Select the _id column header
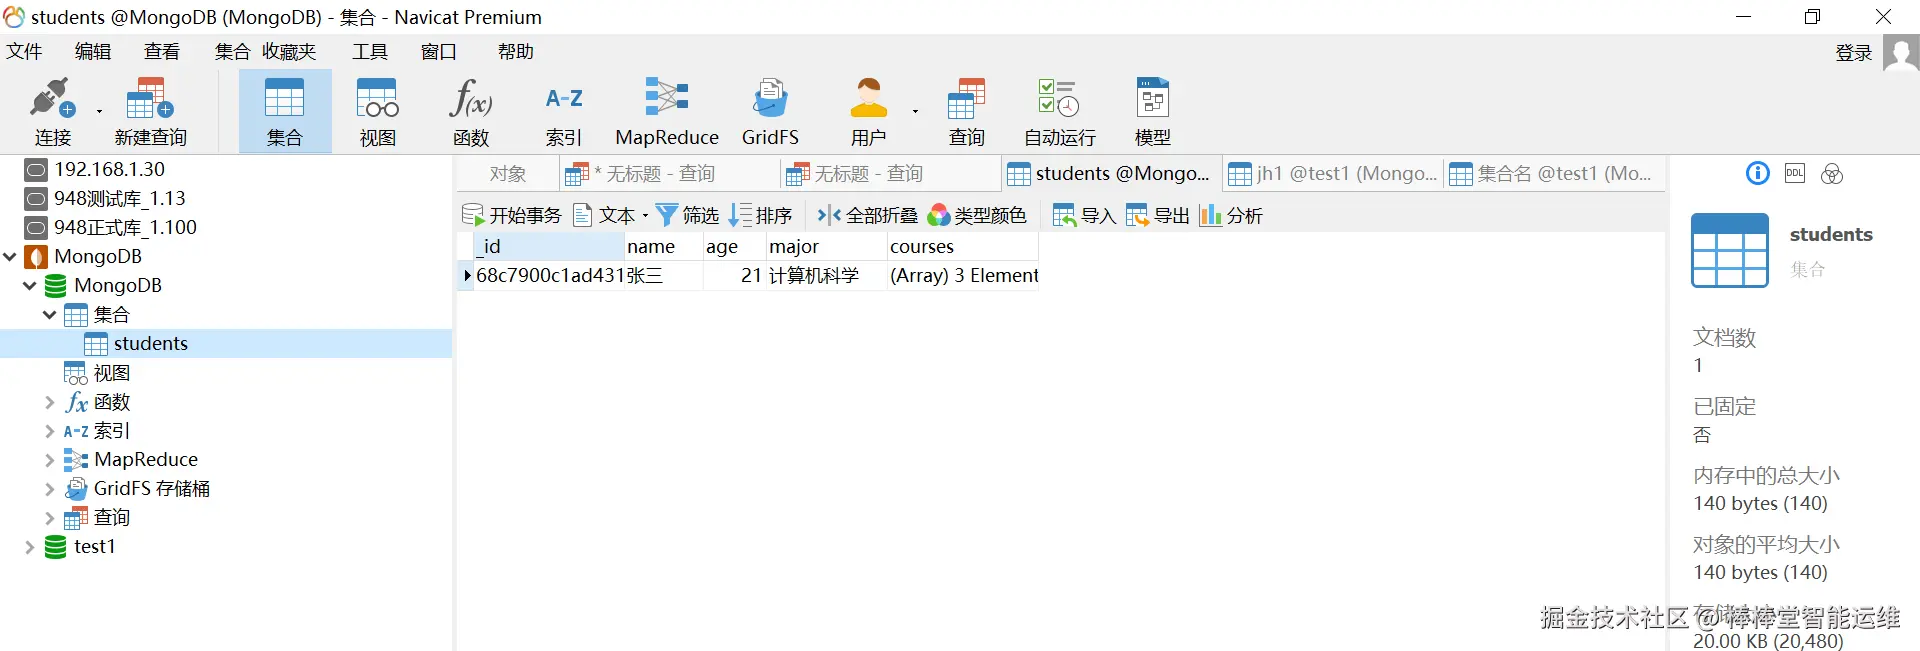Screen dimensions: 1920x651 [x=548, y=246]
